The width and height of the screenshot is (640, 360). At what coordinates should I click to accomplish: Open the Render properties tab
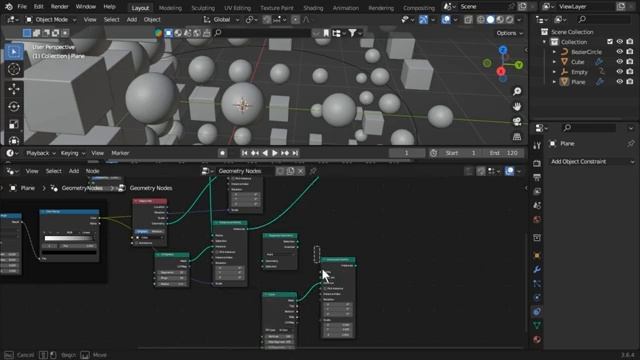pos(537,163)
